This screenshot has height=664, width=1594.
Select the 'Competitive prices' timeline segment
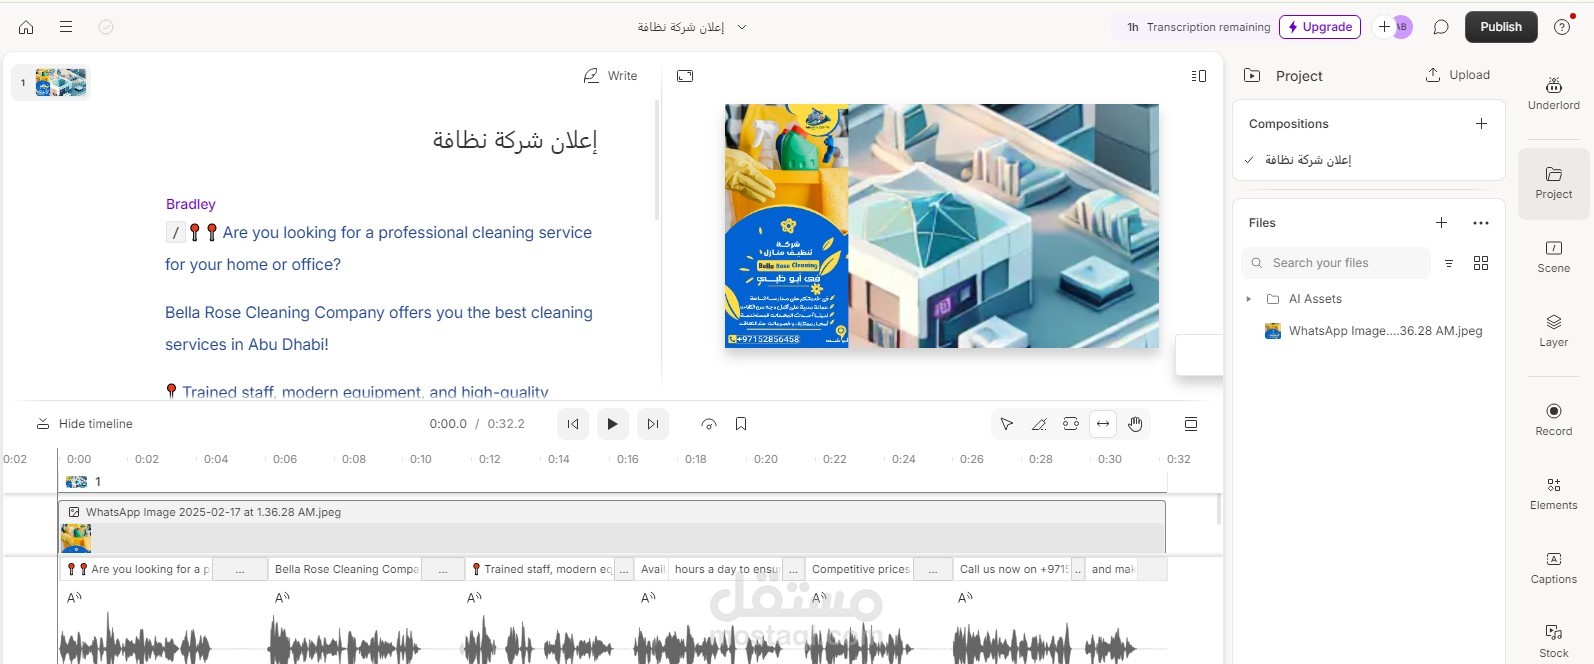[859, 569]
